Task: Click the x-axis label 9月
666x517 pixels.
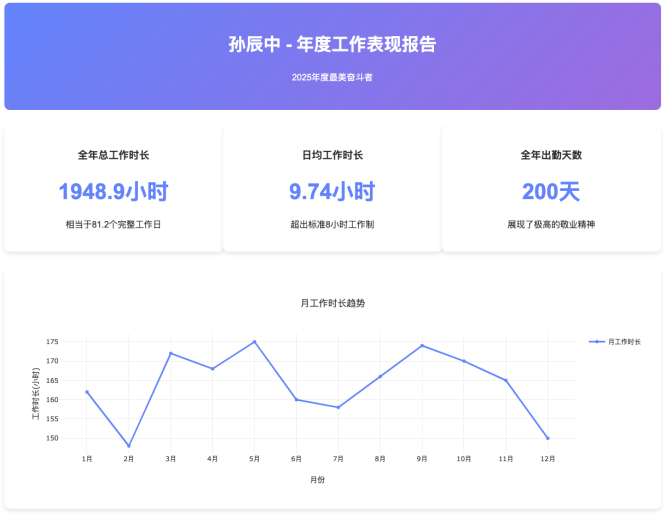Action: 422,459
